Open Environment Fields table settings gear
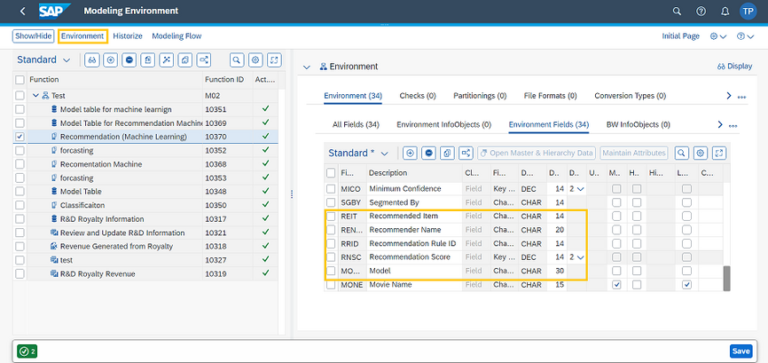This screenshot has height=363, width=768. click(x=700, y=153)
